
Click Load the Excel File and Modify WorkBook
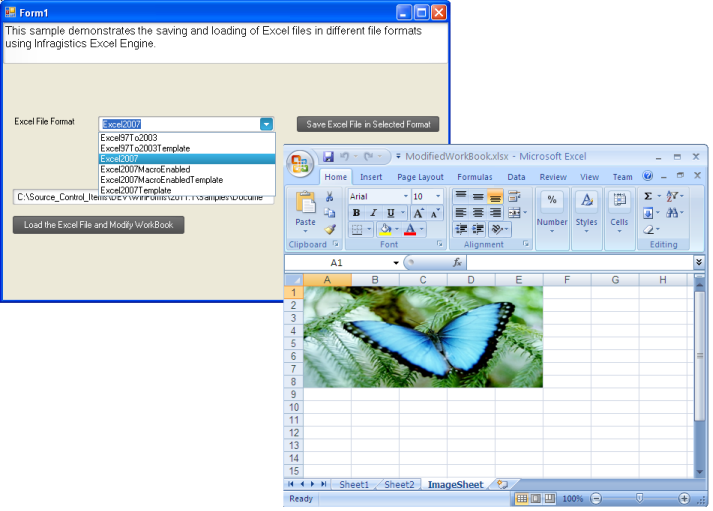coord(98,225)
